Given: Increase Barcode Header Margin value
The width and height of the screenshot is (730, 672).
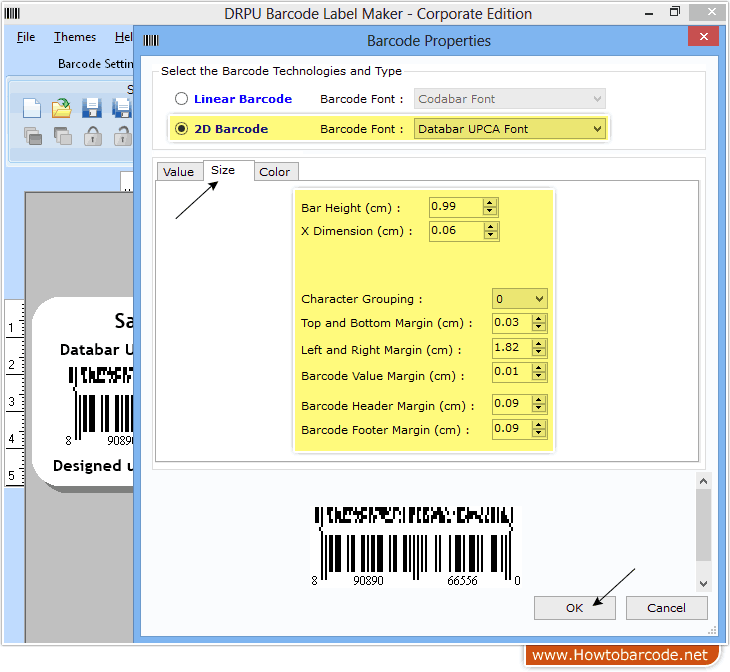Looking at the screenshot, I should coord(539,400).
